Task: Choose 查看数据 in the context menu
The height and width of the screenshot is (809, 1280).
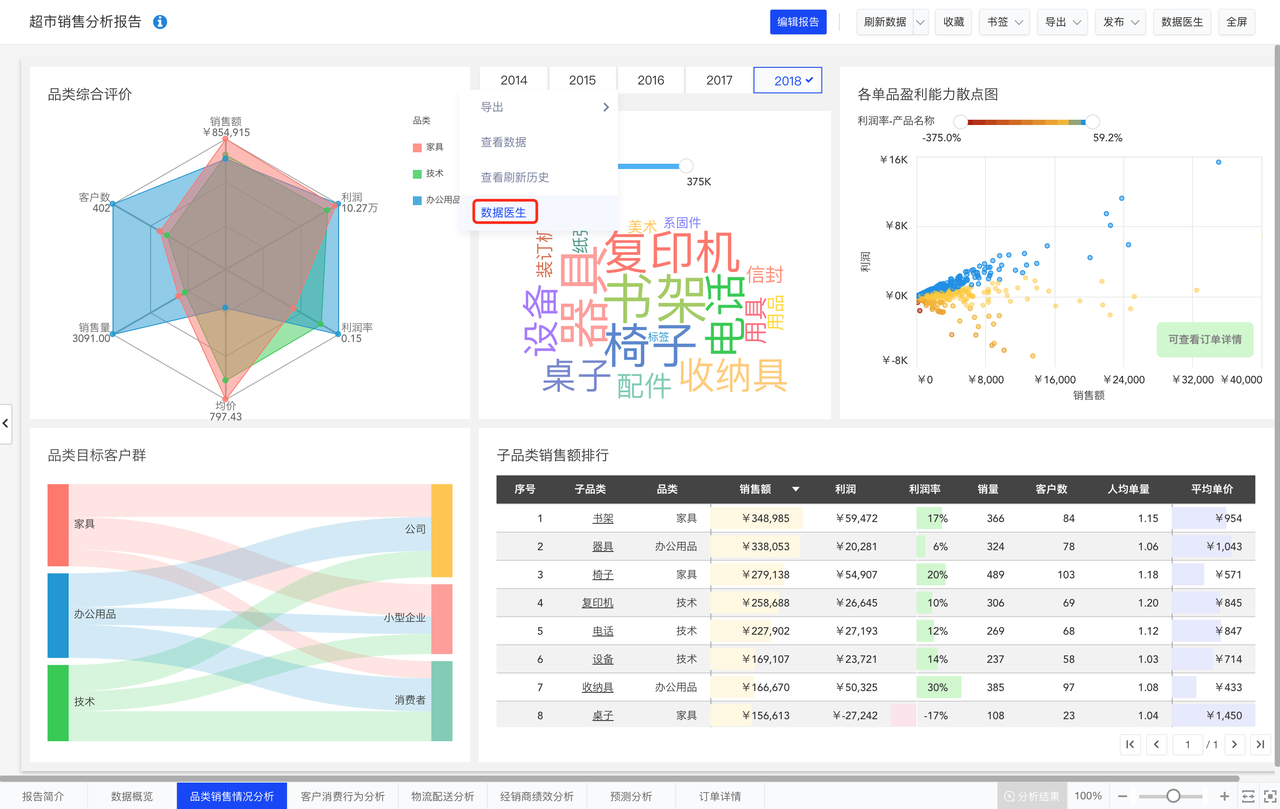Action: point(539,142)
